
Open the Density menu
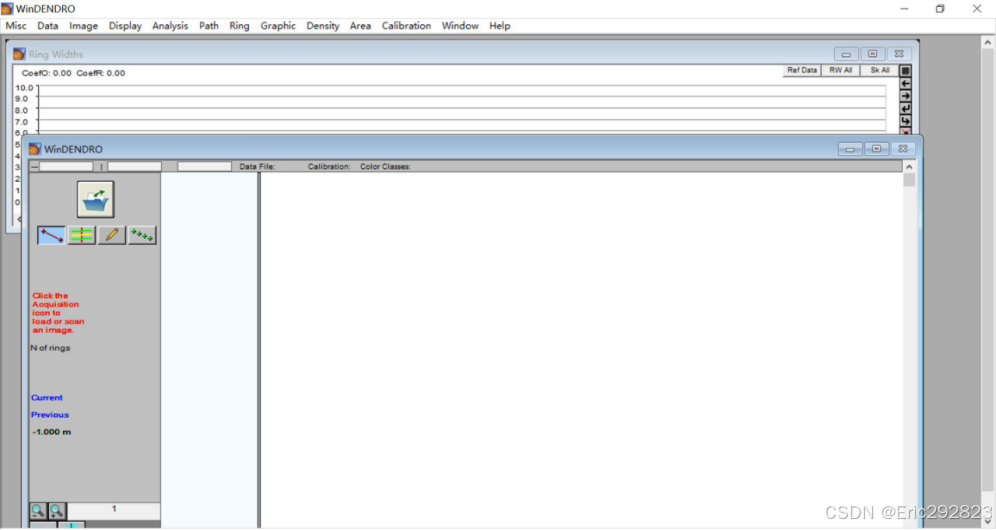click(323, 26)
